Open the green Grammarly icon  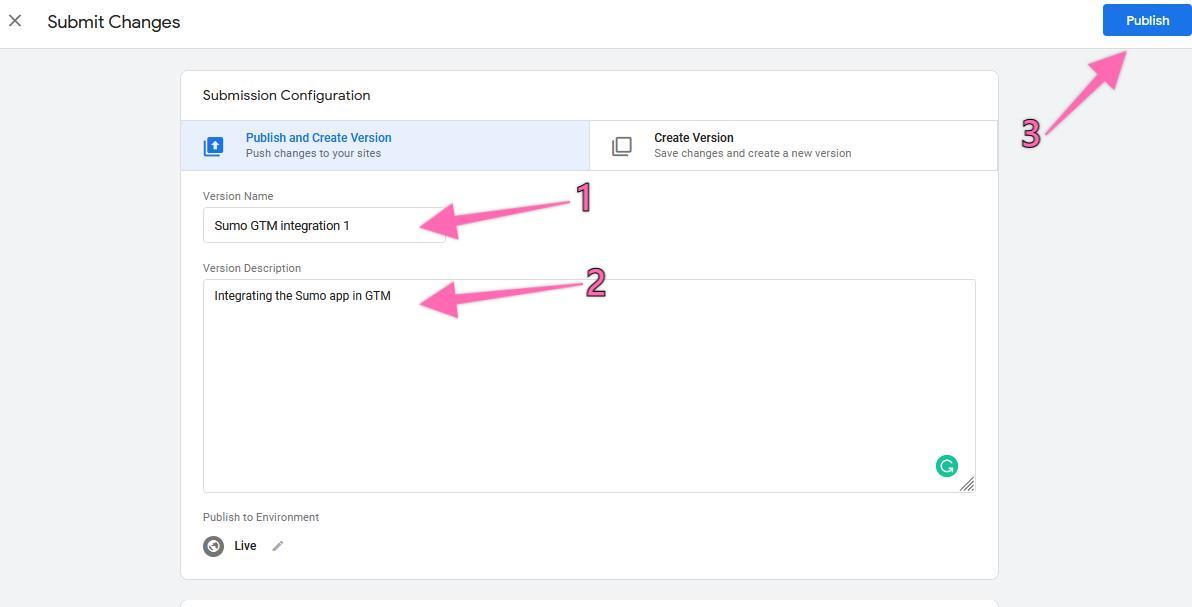(x=946, y=466)
